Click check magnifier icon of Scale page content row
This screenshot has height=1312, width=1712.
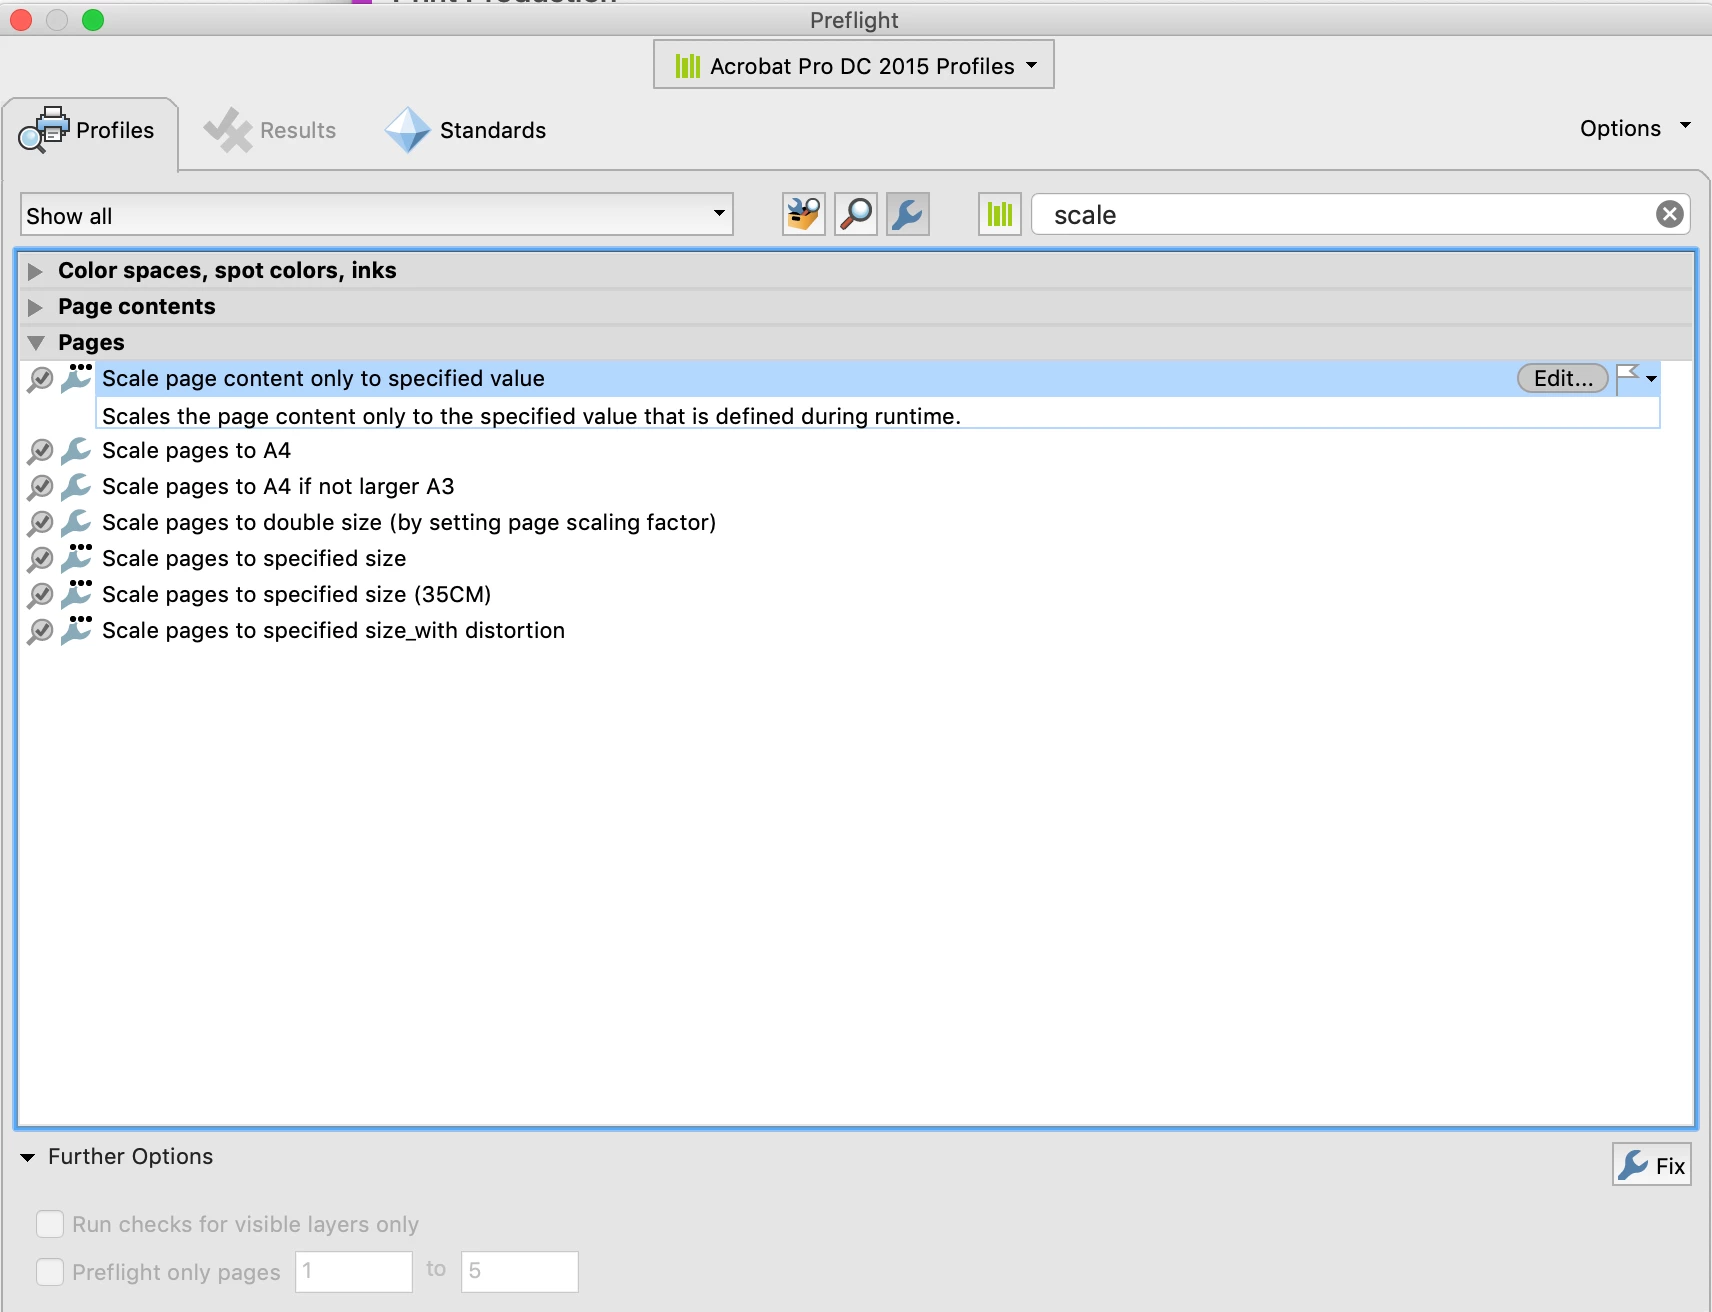click(40, 380)
